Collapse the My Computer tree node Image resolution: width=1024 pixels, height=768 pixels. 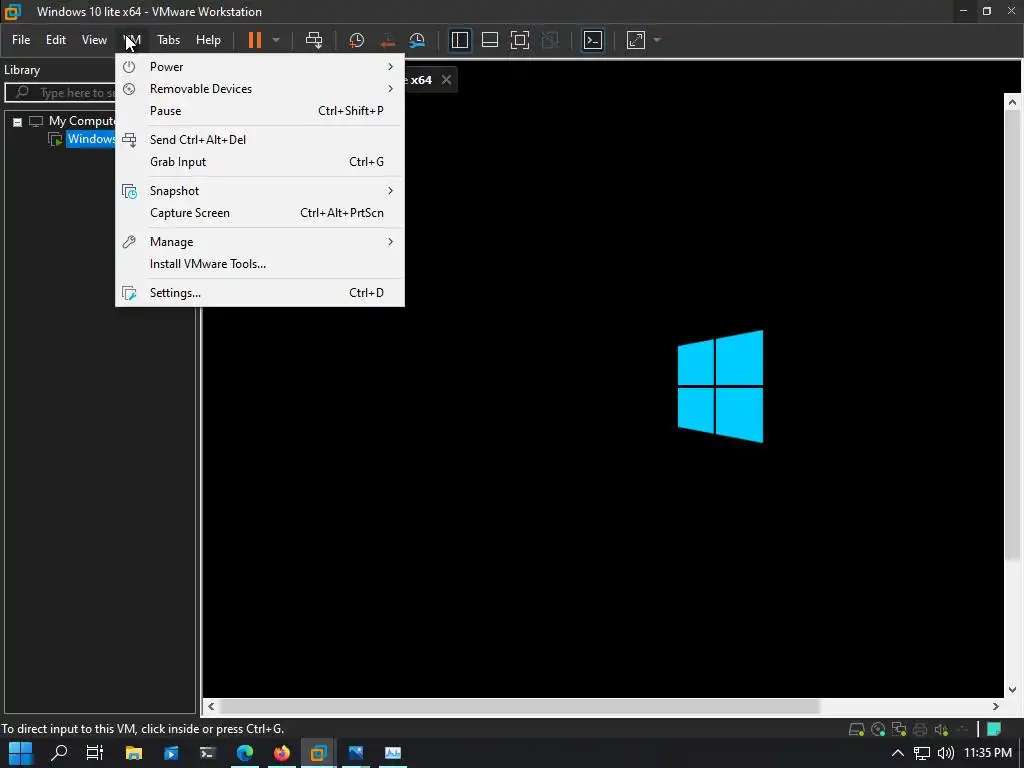point(18,121)
